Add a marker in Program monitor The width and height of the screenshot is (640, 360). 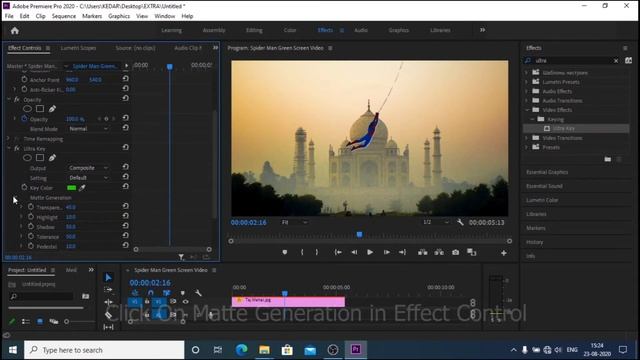pyautogui.click(x=284, y=253)
